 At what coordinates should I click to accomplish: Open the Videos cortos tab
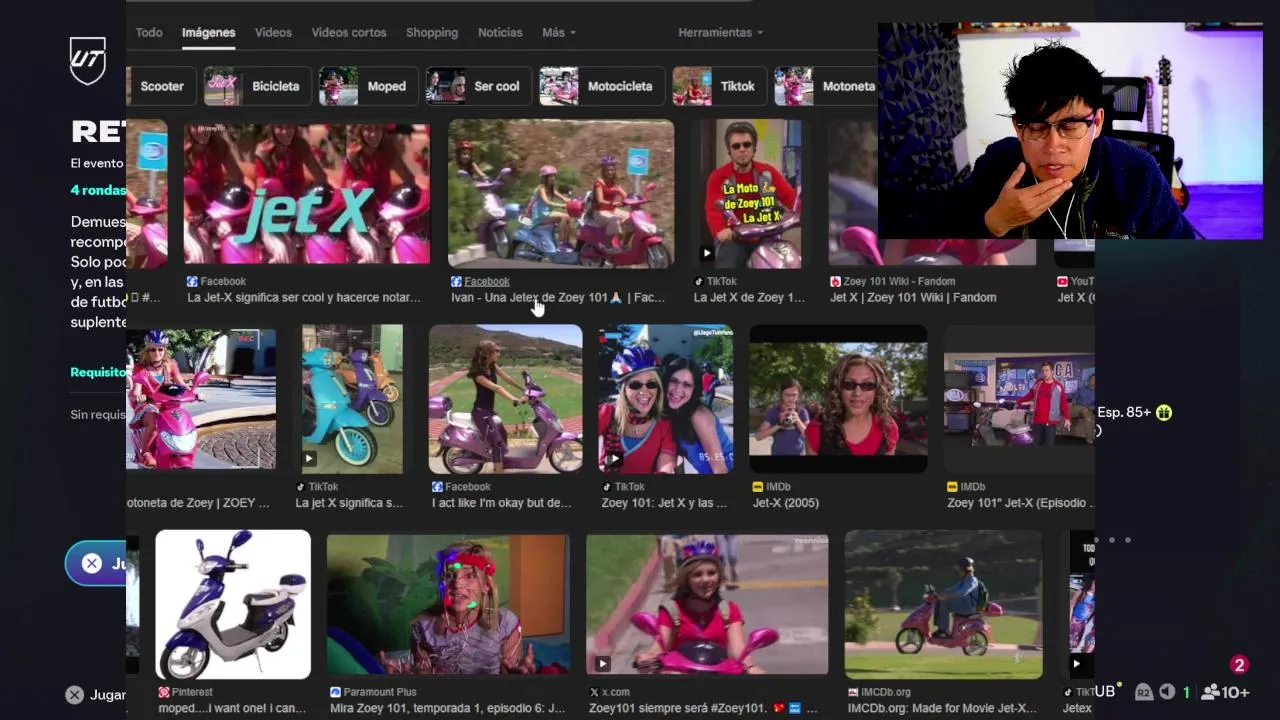pyautogui.click(x=348, y=33)
